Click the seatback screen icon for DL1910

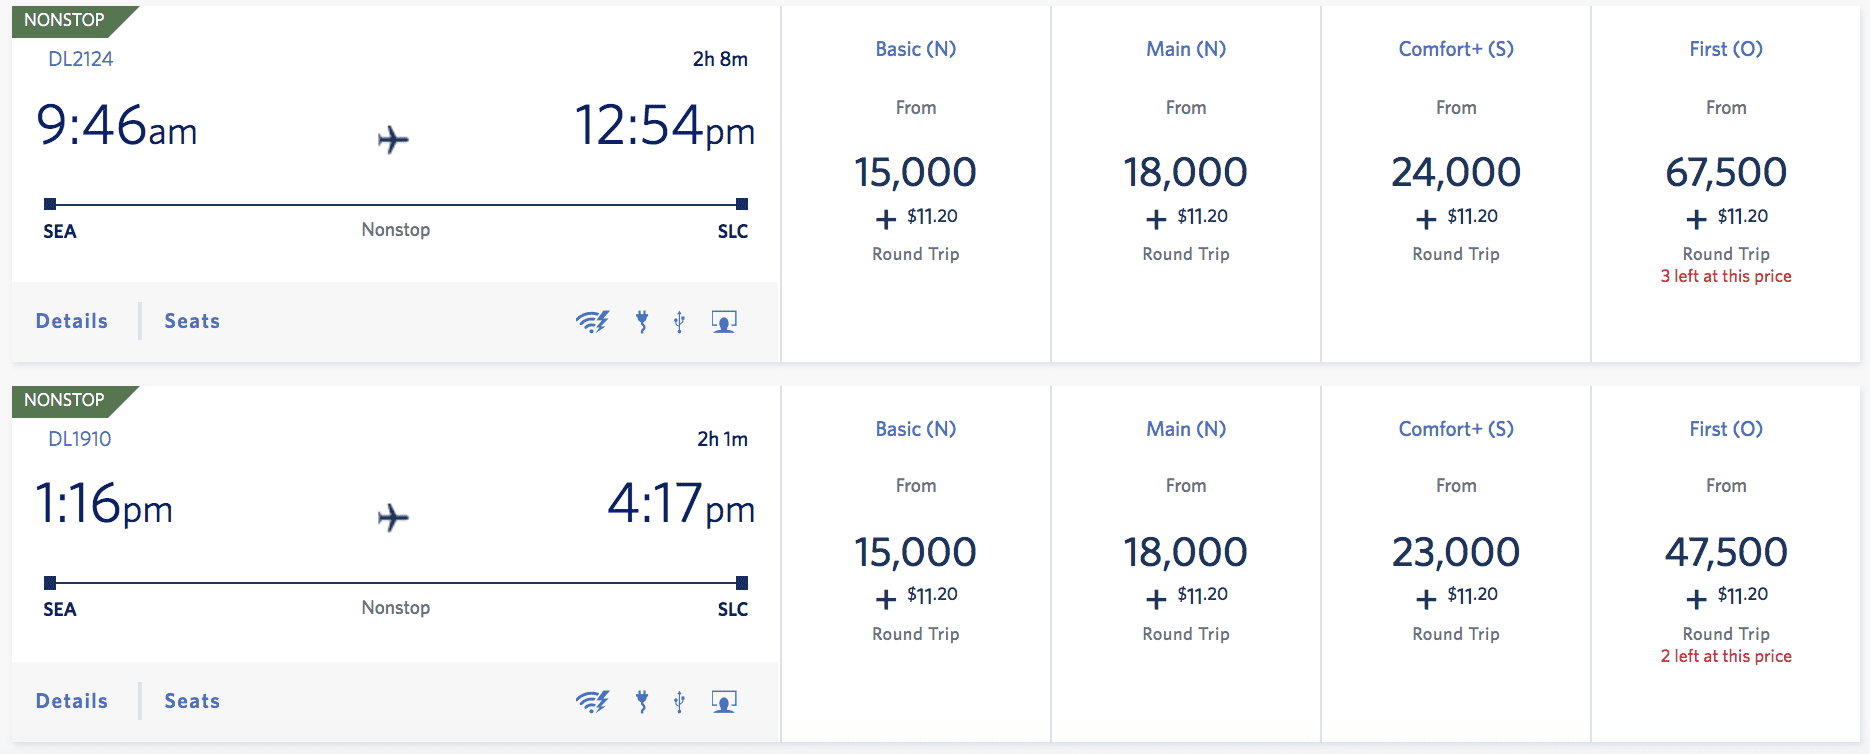pyautogui.click(x=724, y=701)
